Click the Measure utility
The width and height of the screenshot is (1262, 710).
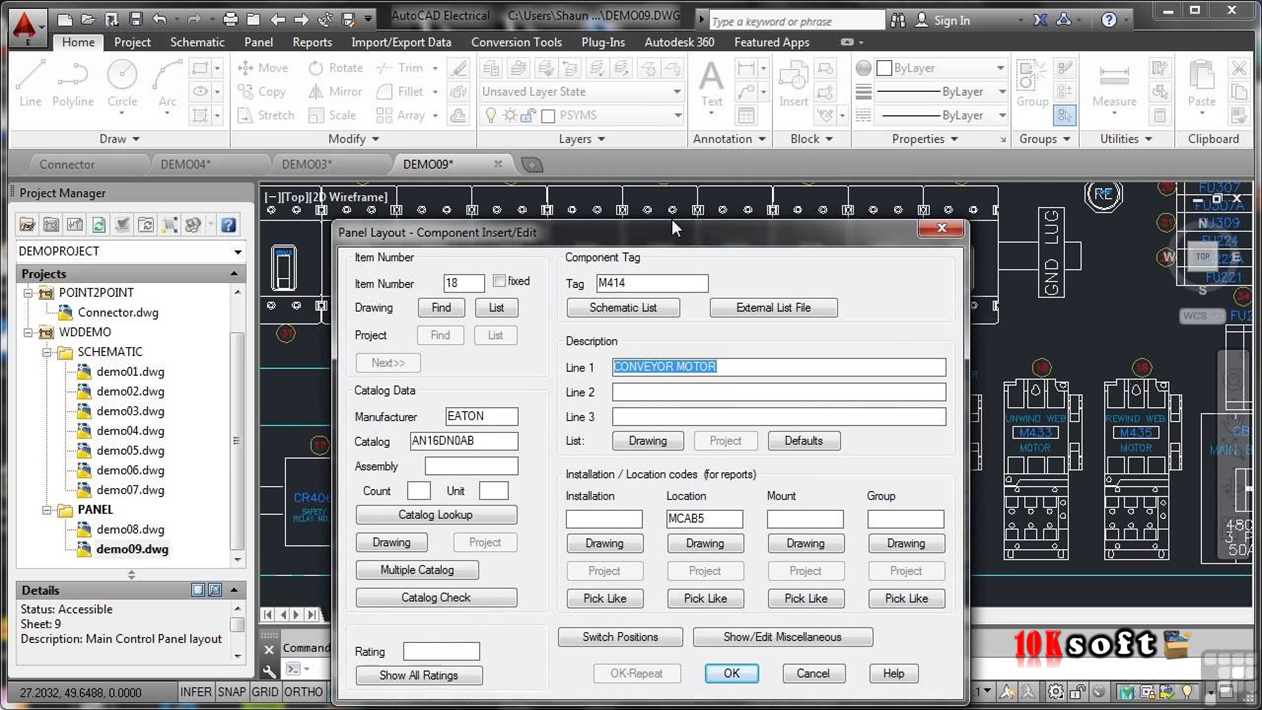click(1114, 84)
